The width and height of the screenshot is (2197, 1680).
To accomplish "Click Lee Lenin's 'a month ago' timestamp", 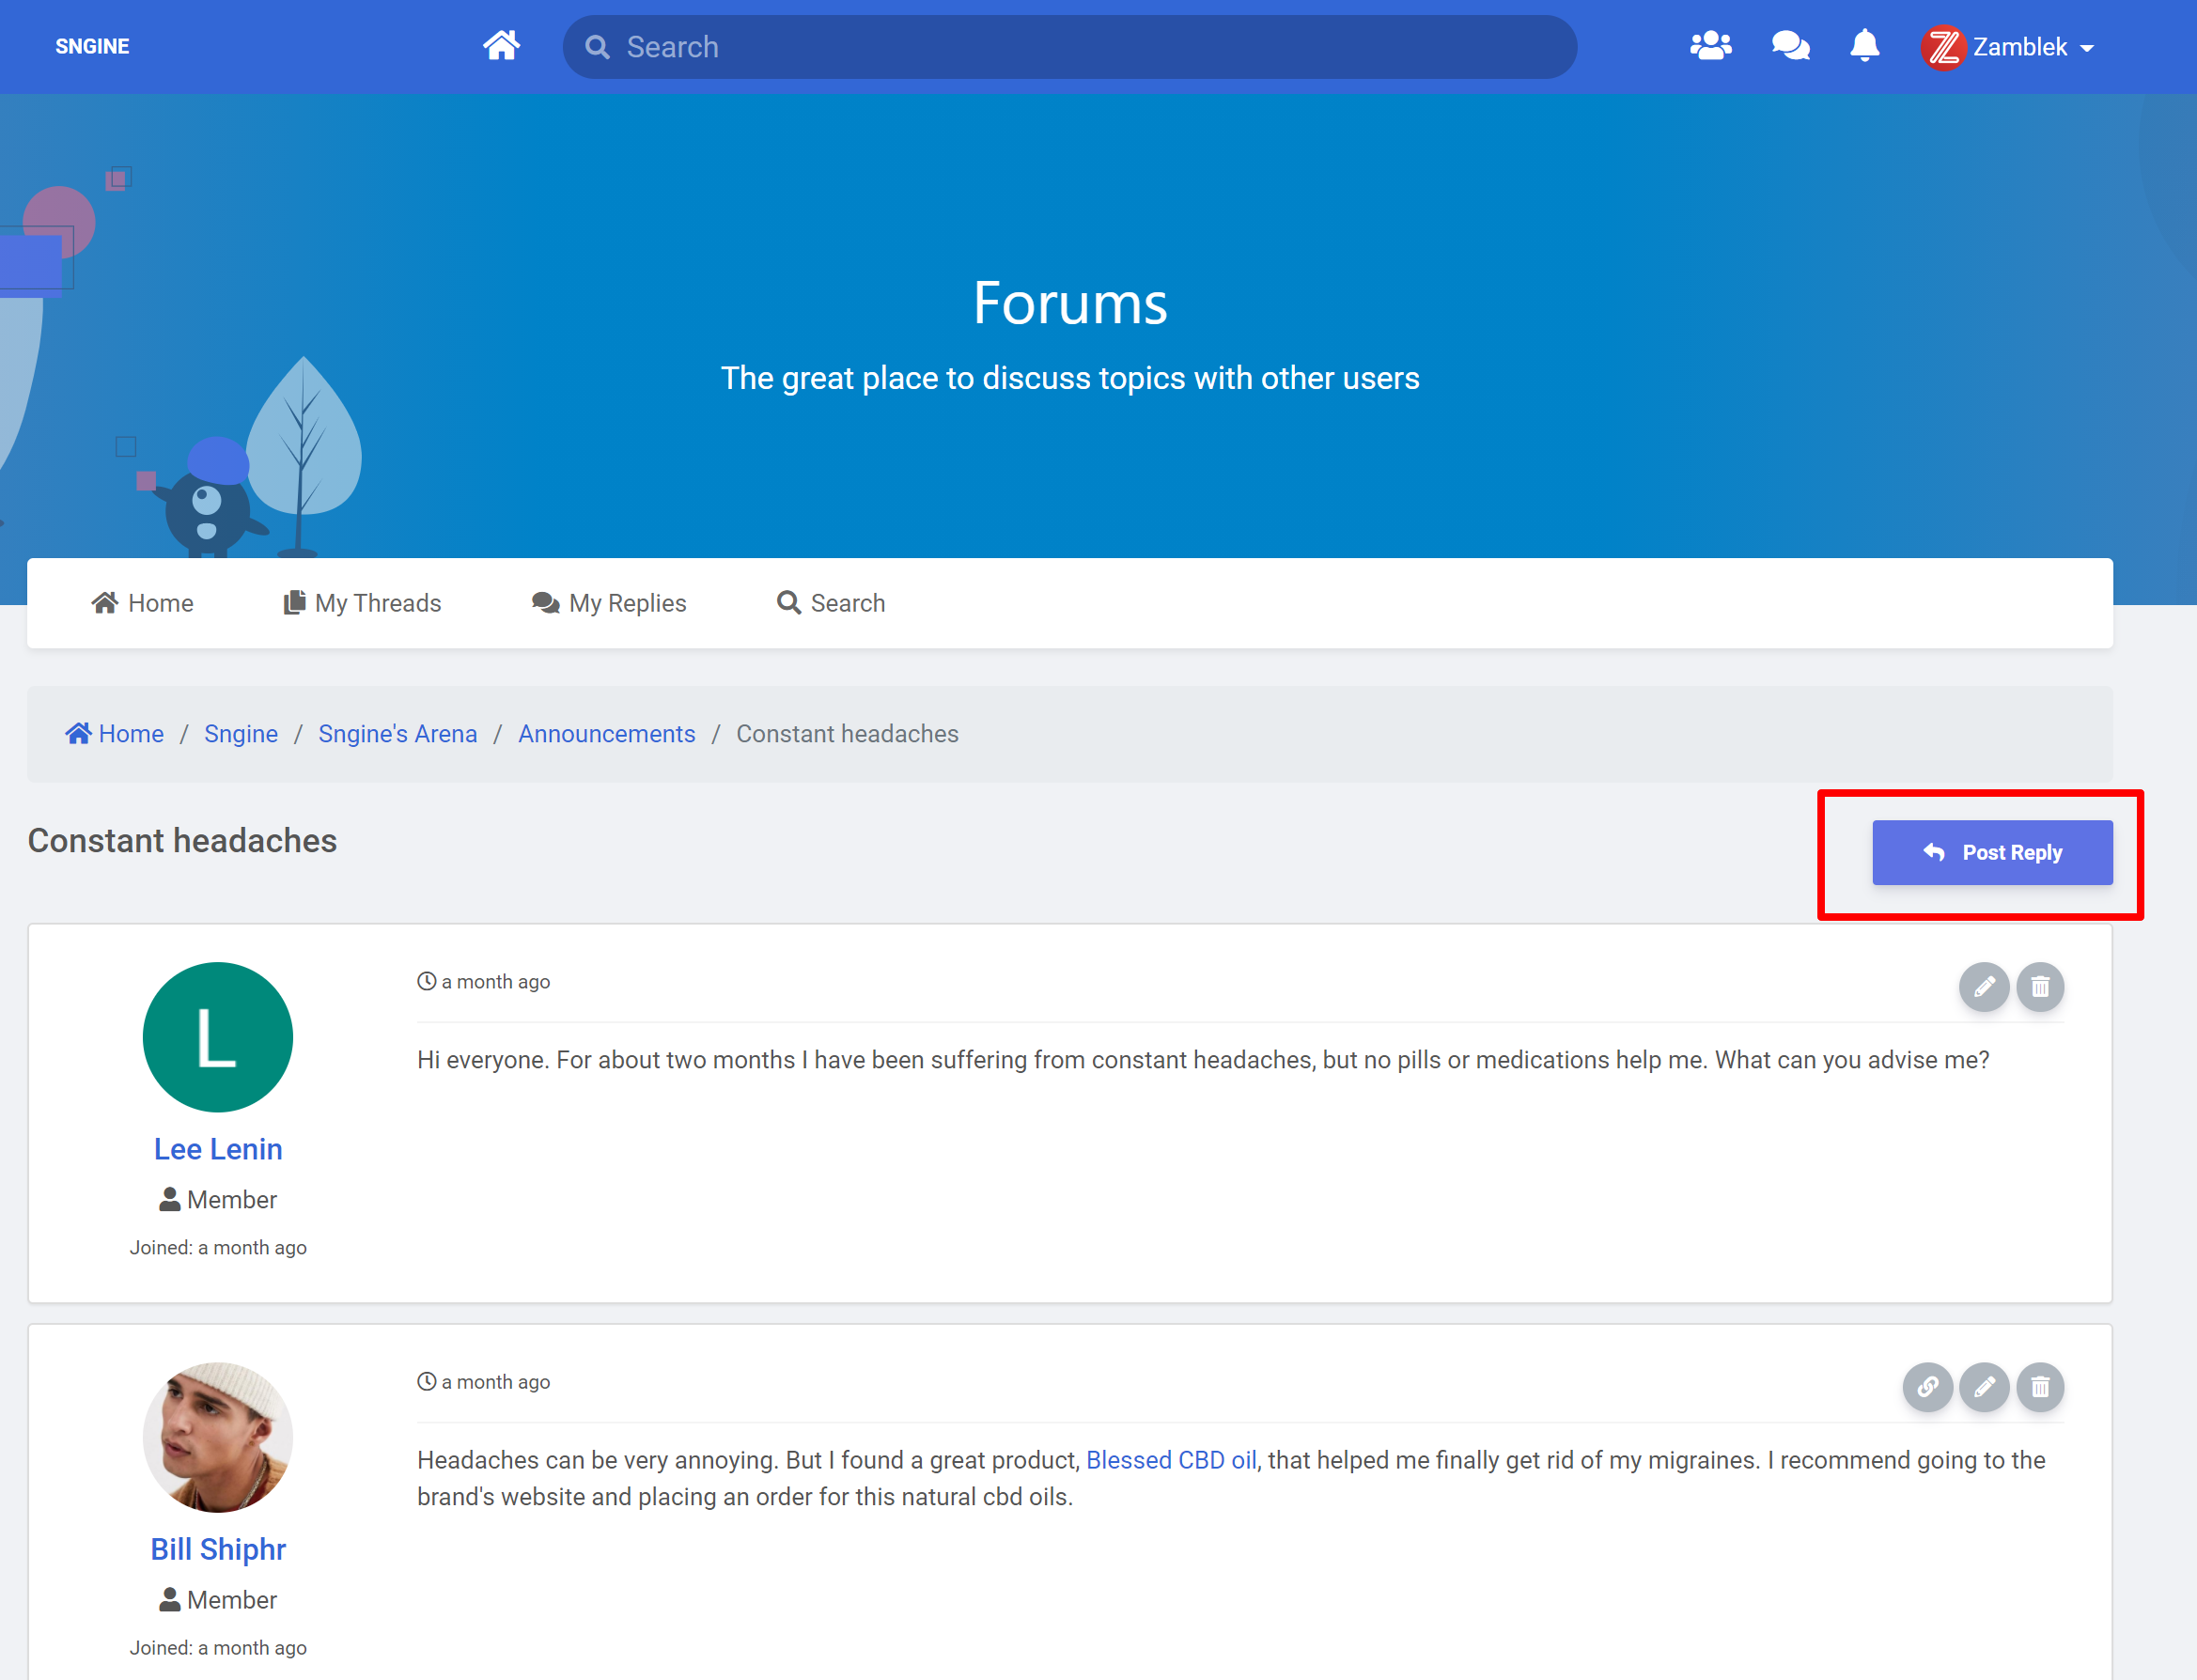I will click(x=484, y=982).
